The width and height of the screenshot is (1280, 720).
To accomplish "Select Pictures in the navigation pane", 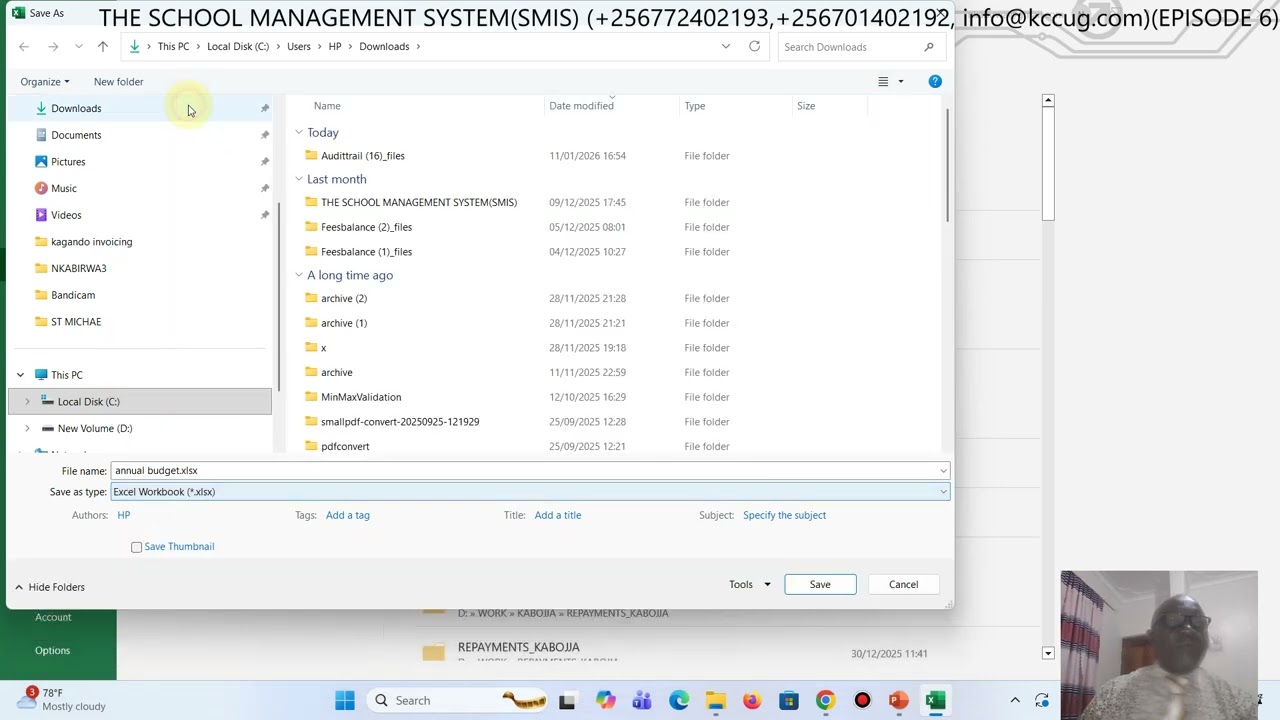I will [68, 162].
